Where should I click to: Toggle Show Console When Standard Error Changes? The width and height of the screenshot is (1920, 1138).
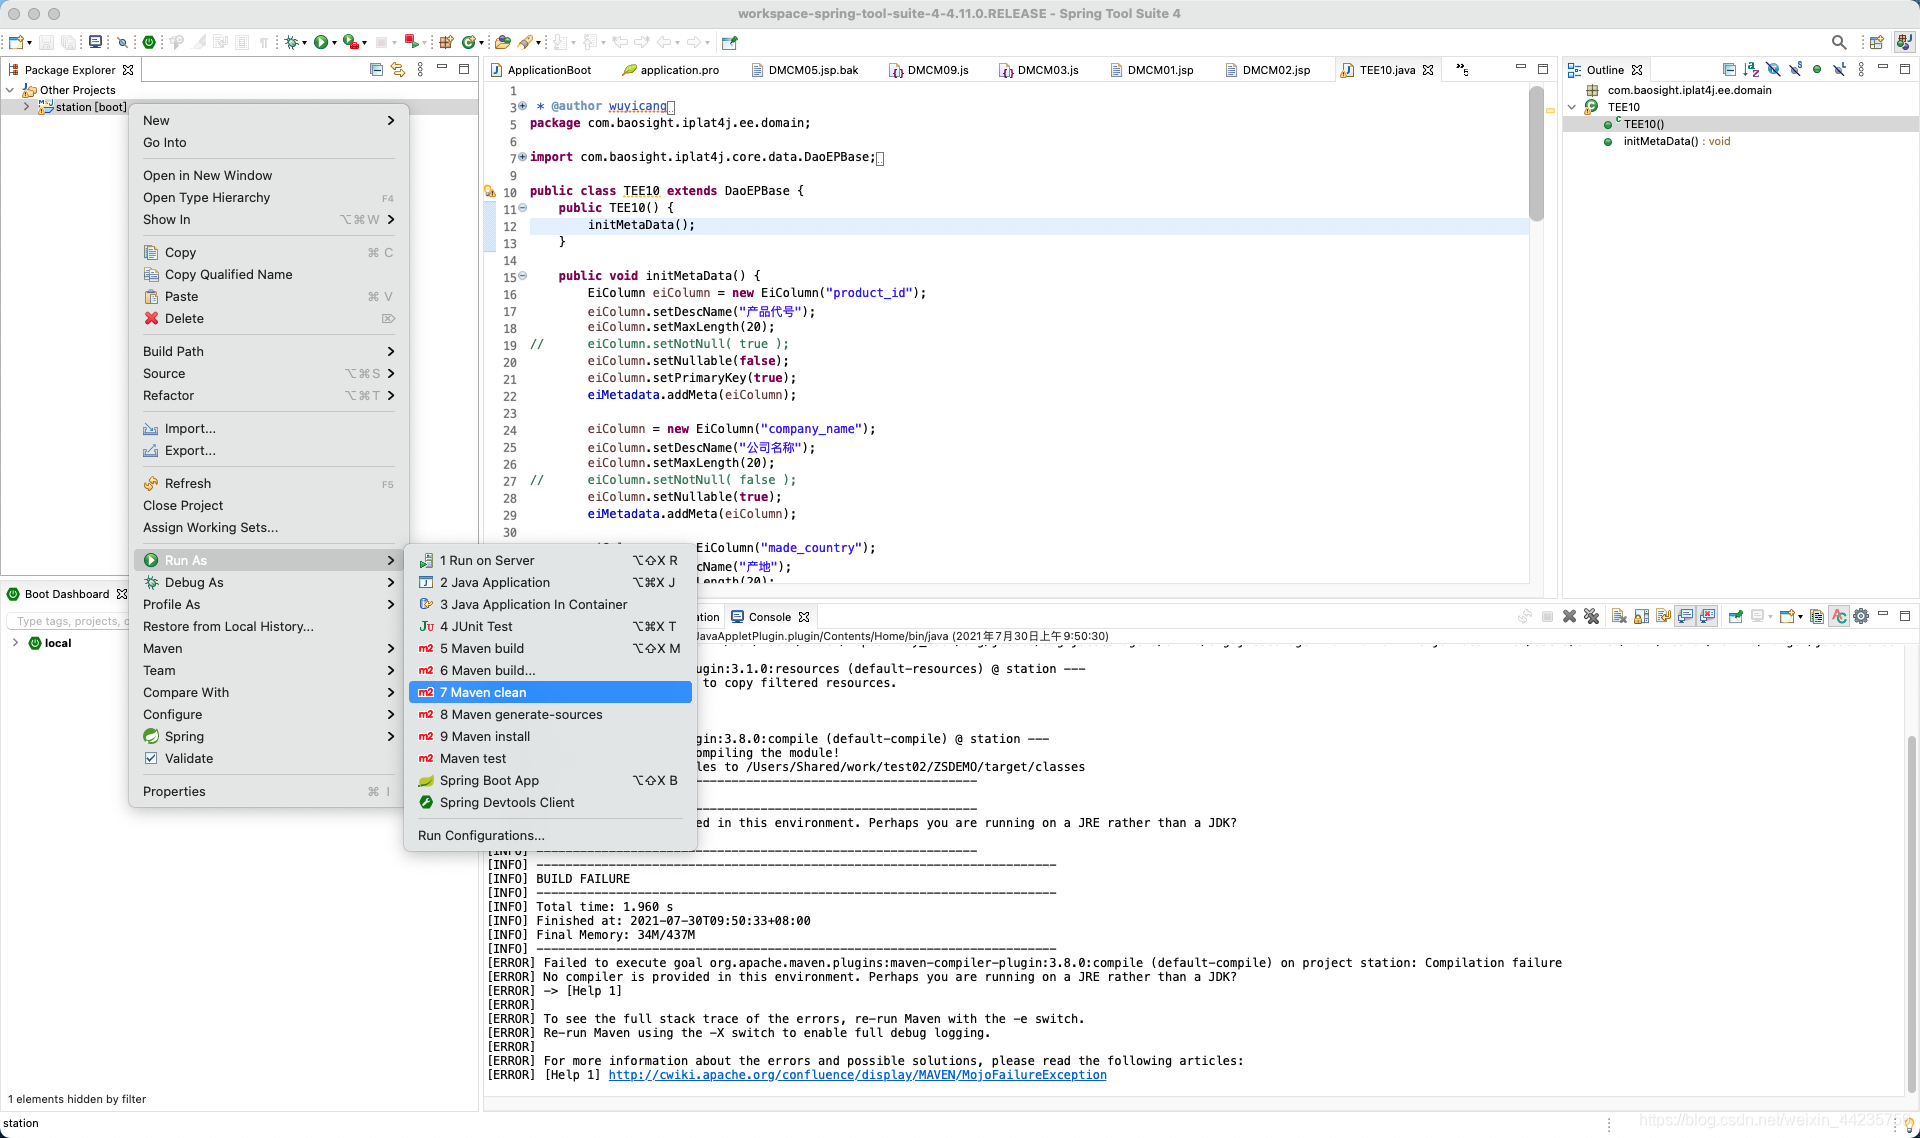(x=1707, y=616)
